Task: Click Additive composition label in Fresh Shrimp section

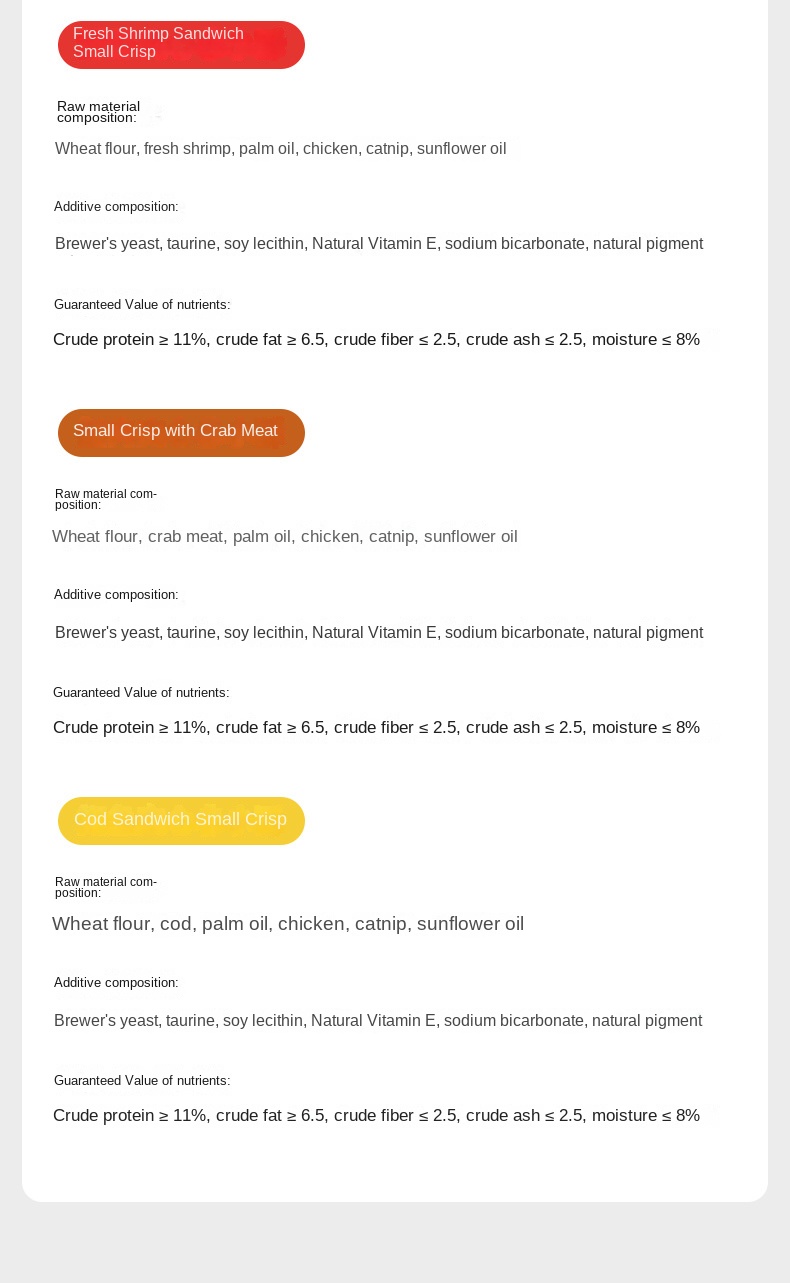Action: pos(116,207)
